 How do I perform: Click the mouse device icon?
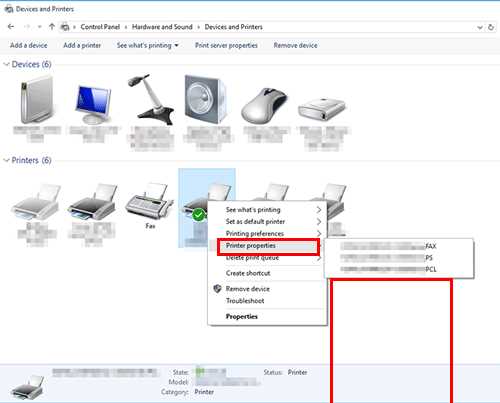pos(264,106)
